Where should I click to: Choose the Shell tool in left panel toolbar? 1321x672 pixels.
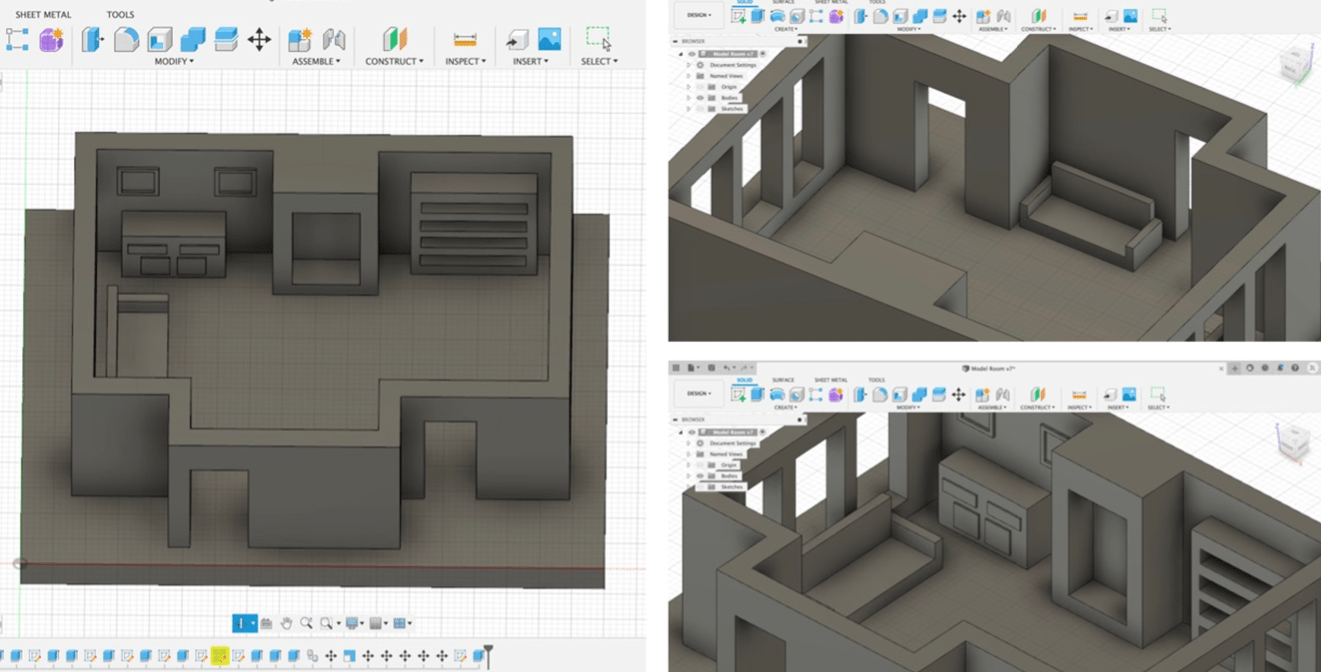(160, 39)
